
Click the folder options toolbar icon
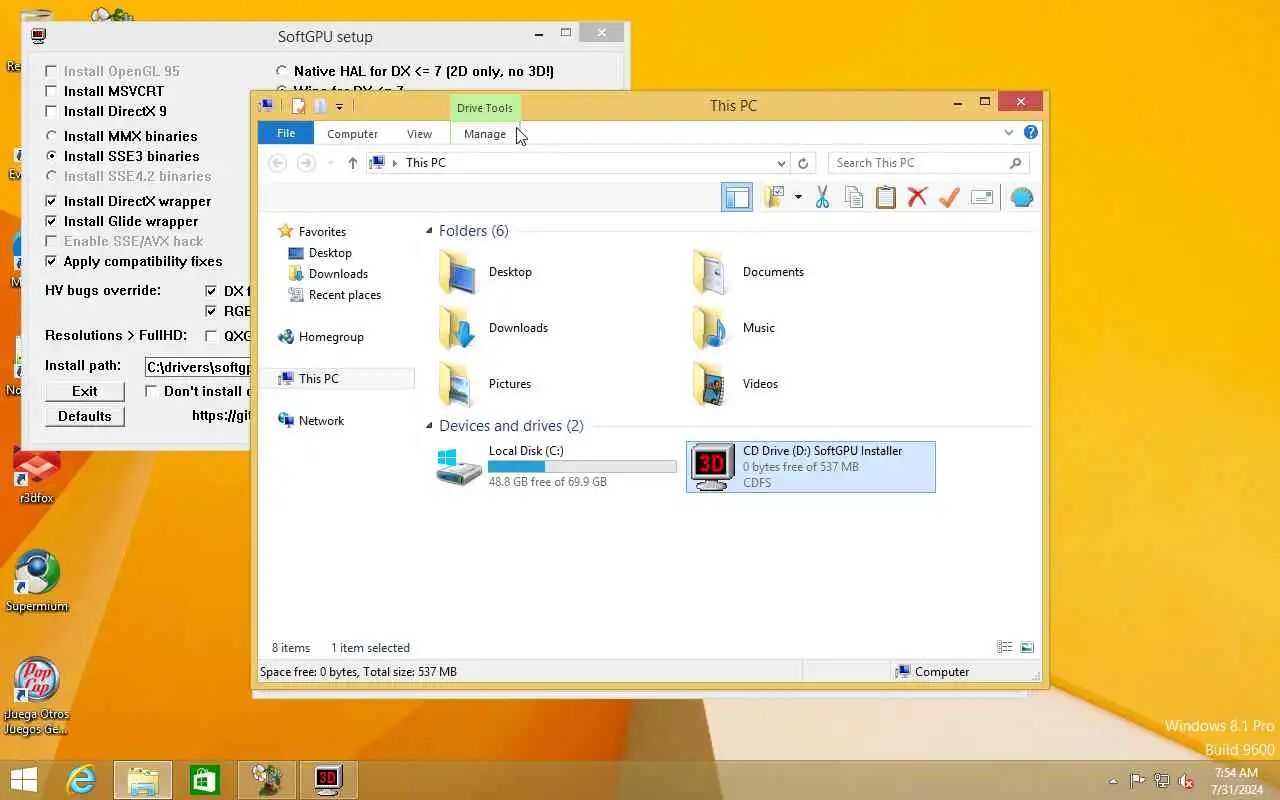pyautogui.click(x=774, y=197)
